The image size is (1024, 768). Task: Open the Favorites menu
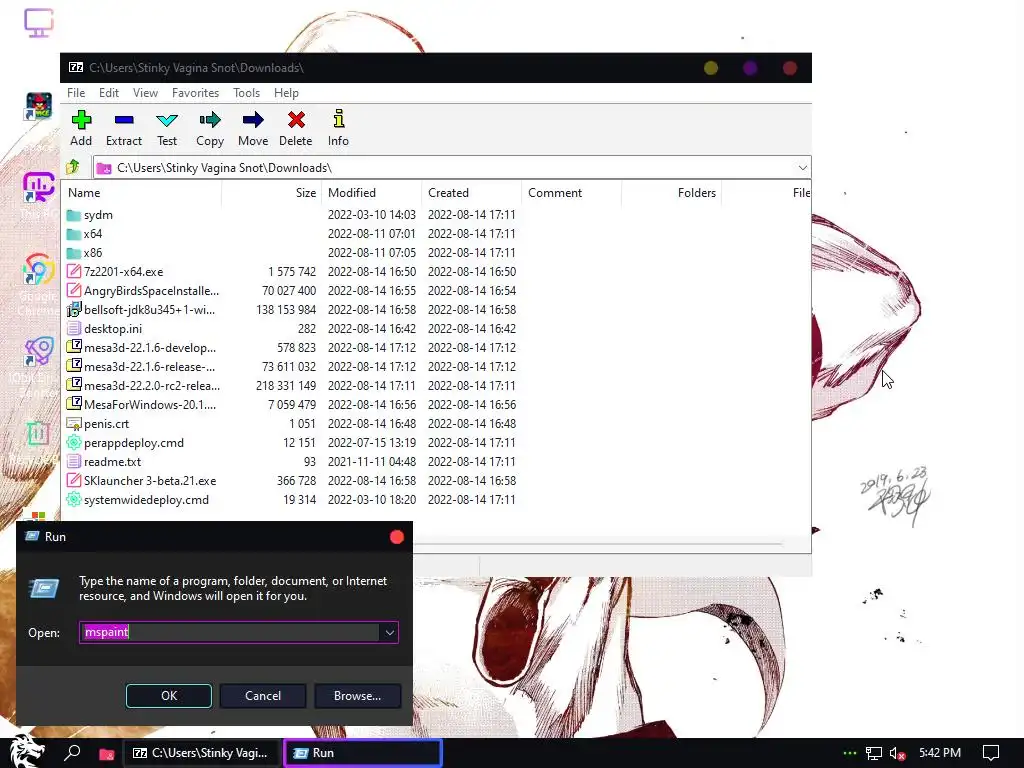pyautogui.click(x=195, y=93)
